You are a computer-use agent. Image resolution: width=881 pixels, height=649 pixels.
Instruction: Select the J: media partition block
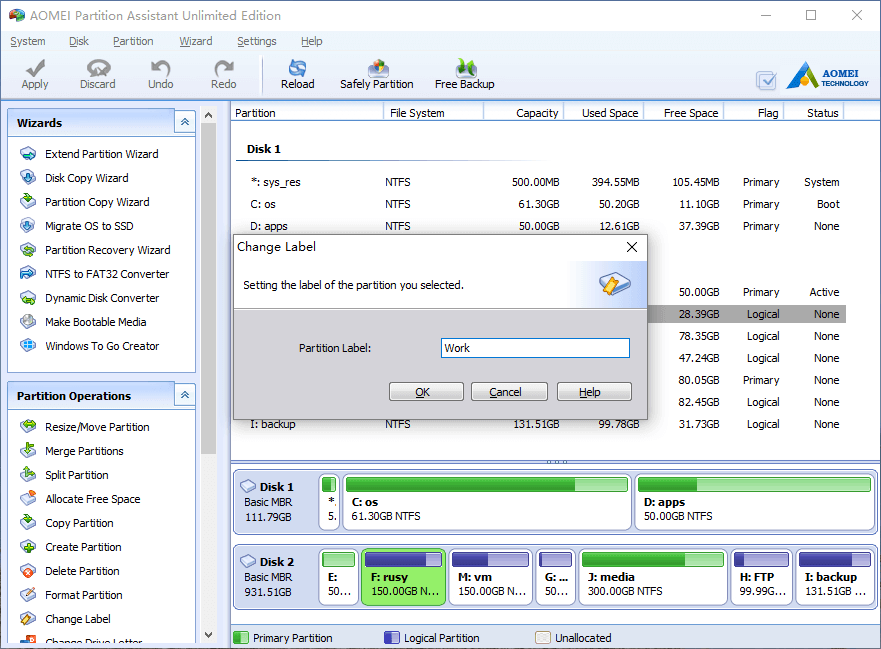click(653, 577)
